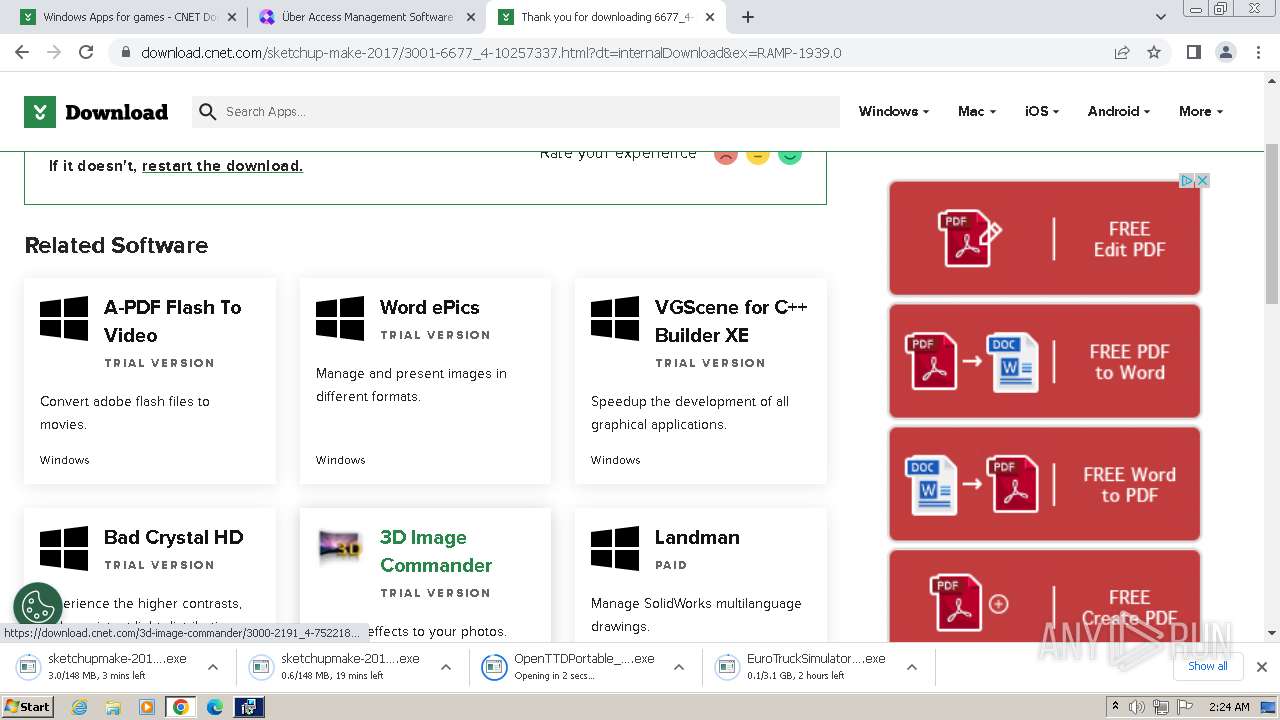Click the page vertical scrollbar
Image resolution: width=1280 pixels, height=720 pixels.
(x=1271, y=223)
